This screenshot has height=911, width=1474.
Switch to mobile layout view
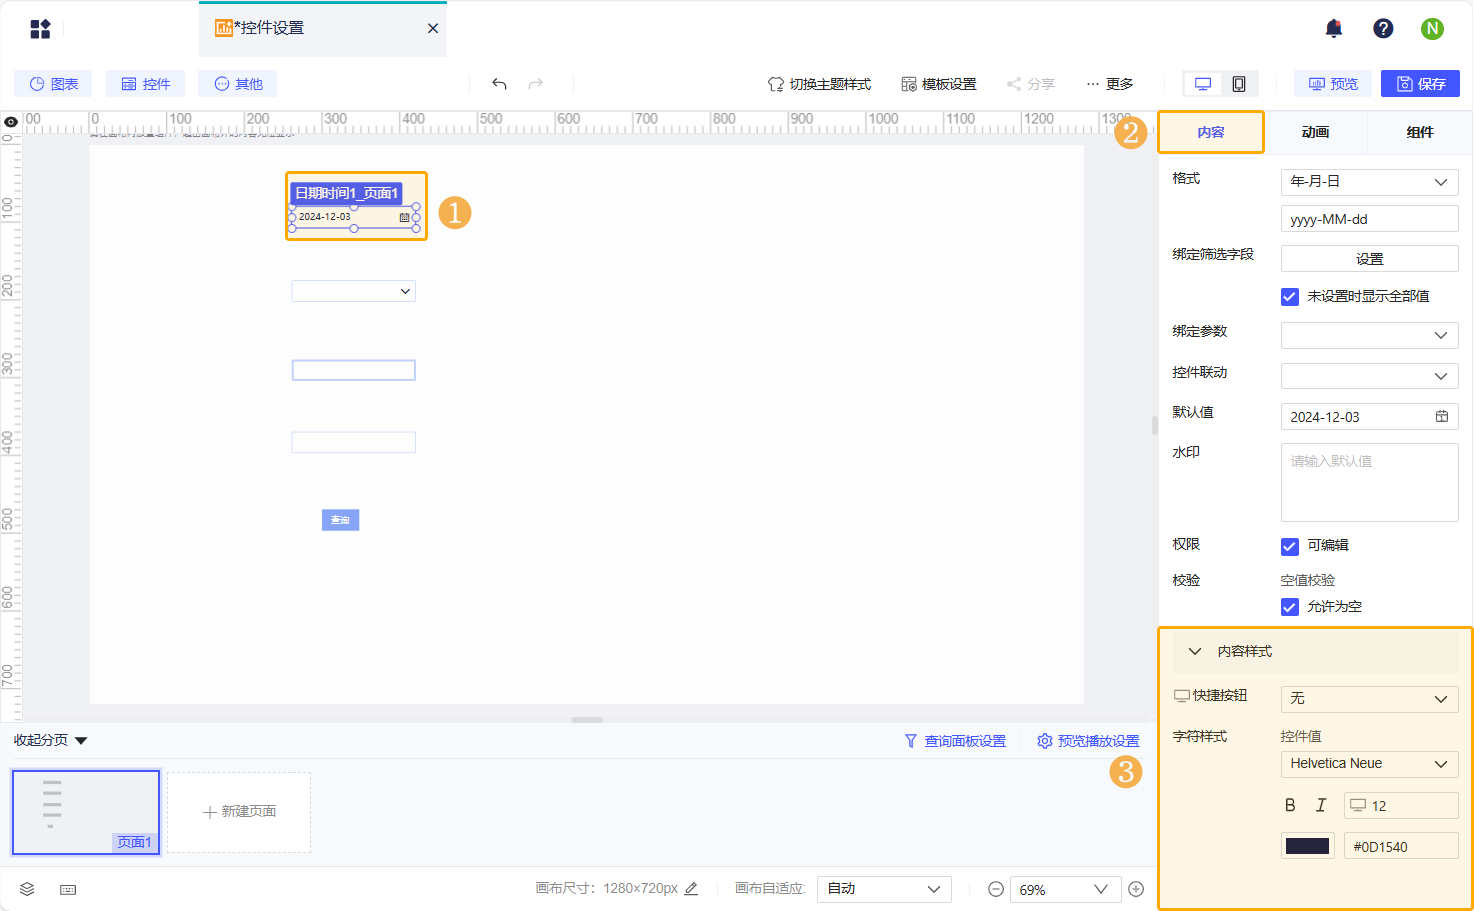click(x=1239, y=84)
